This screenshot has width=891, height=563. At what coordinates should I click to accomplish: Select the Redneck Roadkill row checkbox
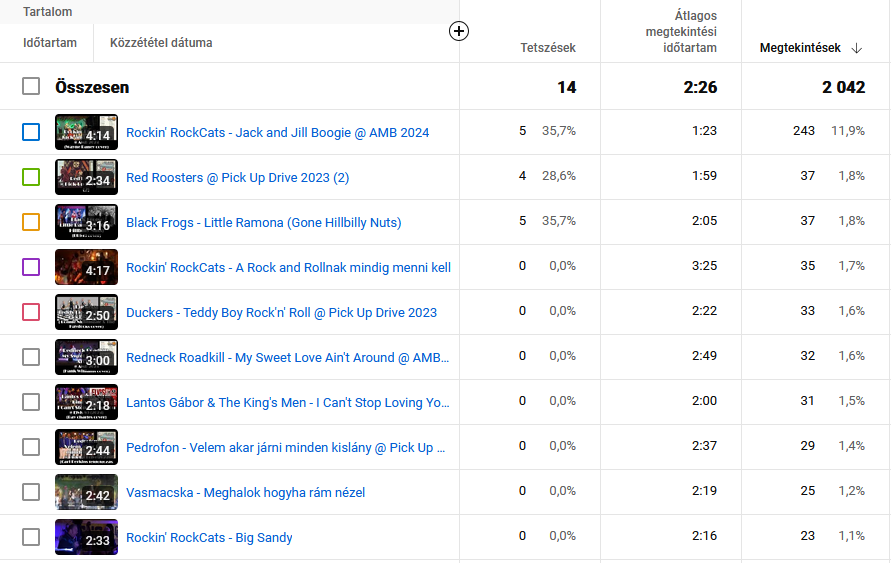click(31, 357)
